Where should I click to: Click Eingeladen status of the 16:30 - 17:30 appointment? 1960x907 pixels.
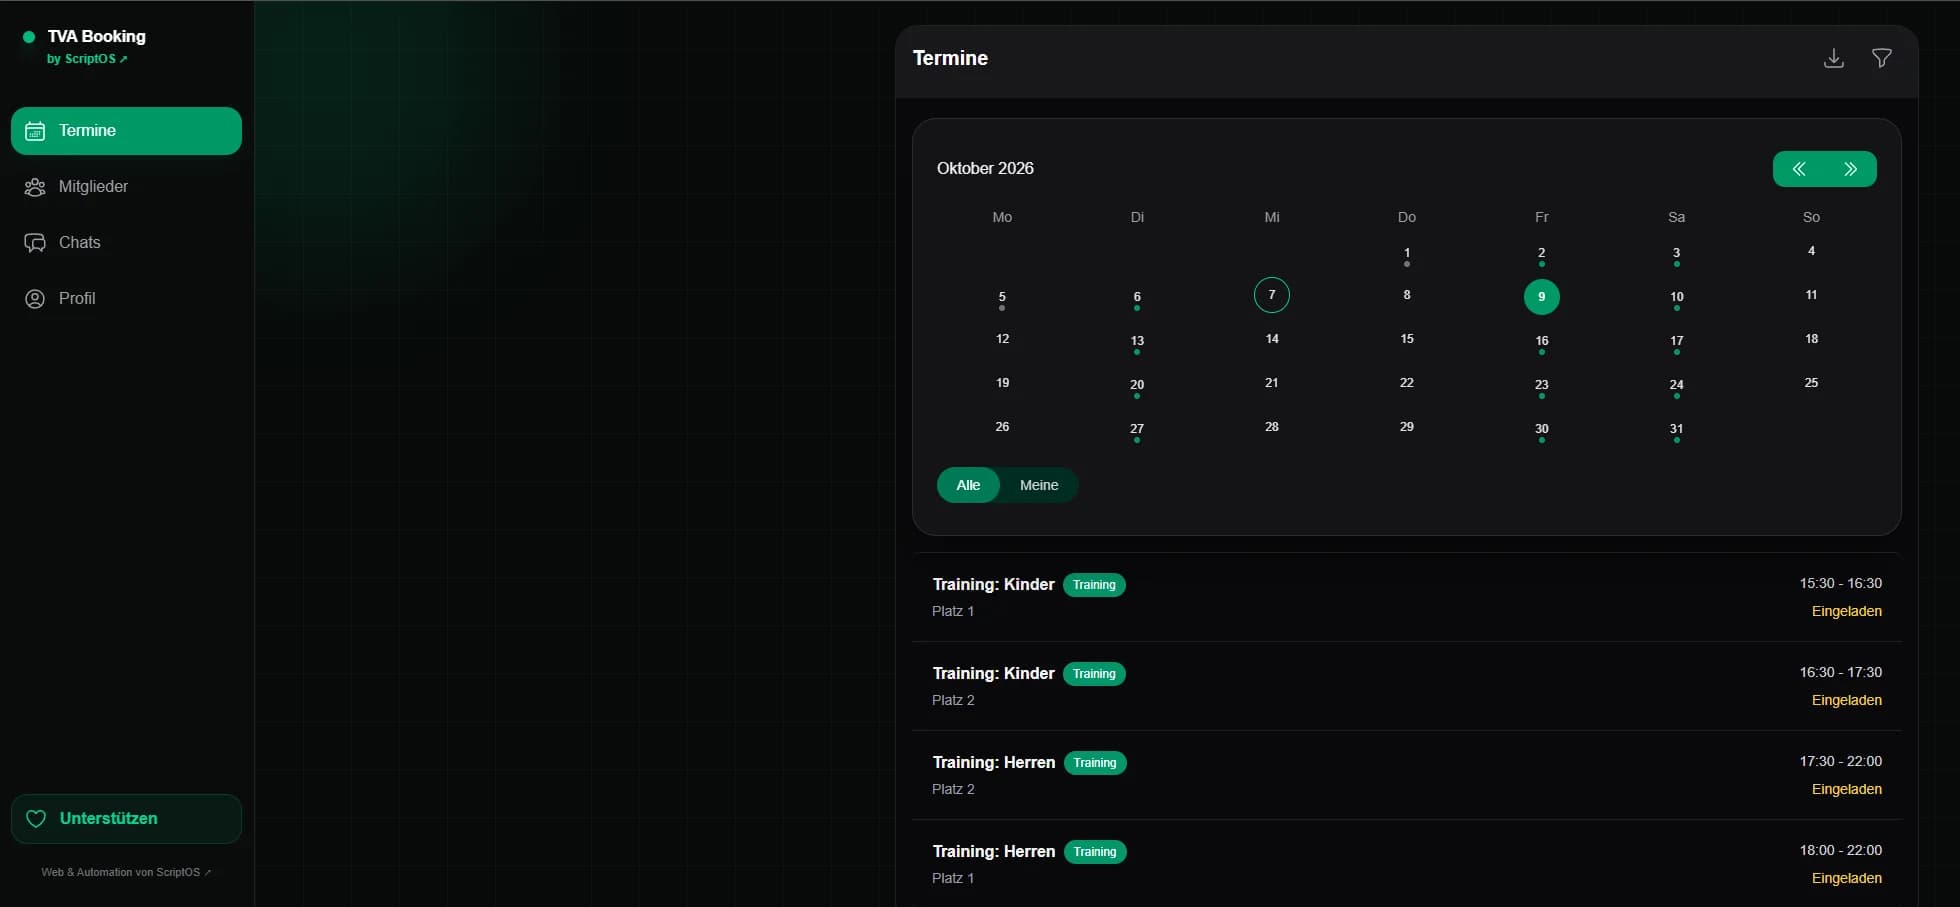click(1846, 700)
